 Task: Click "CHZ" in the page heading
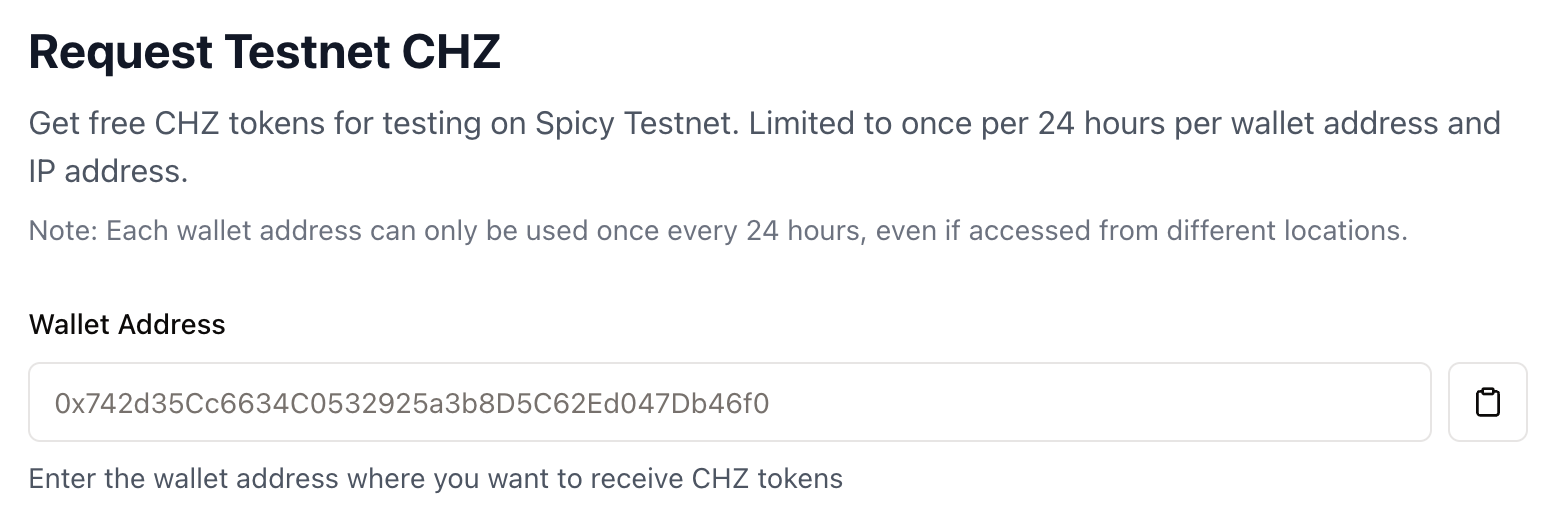[452, 52]
